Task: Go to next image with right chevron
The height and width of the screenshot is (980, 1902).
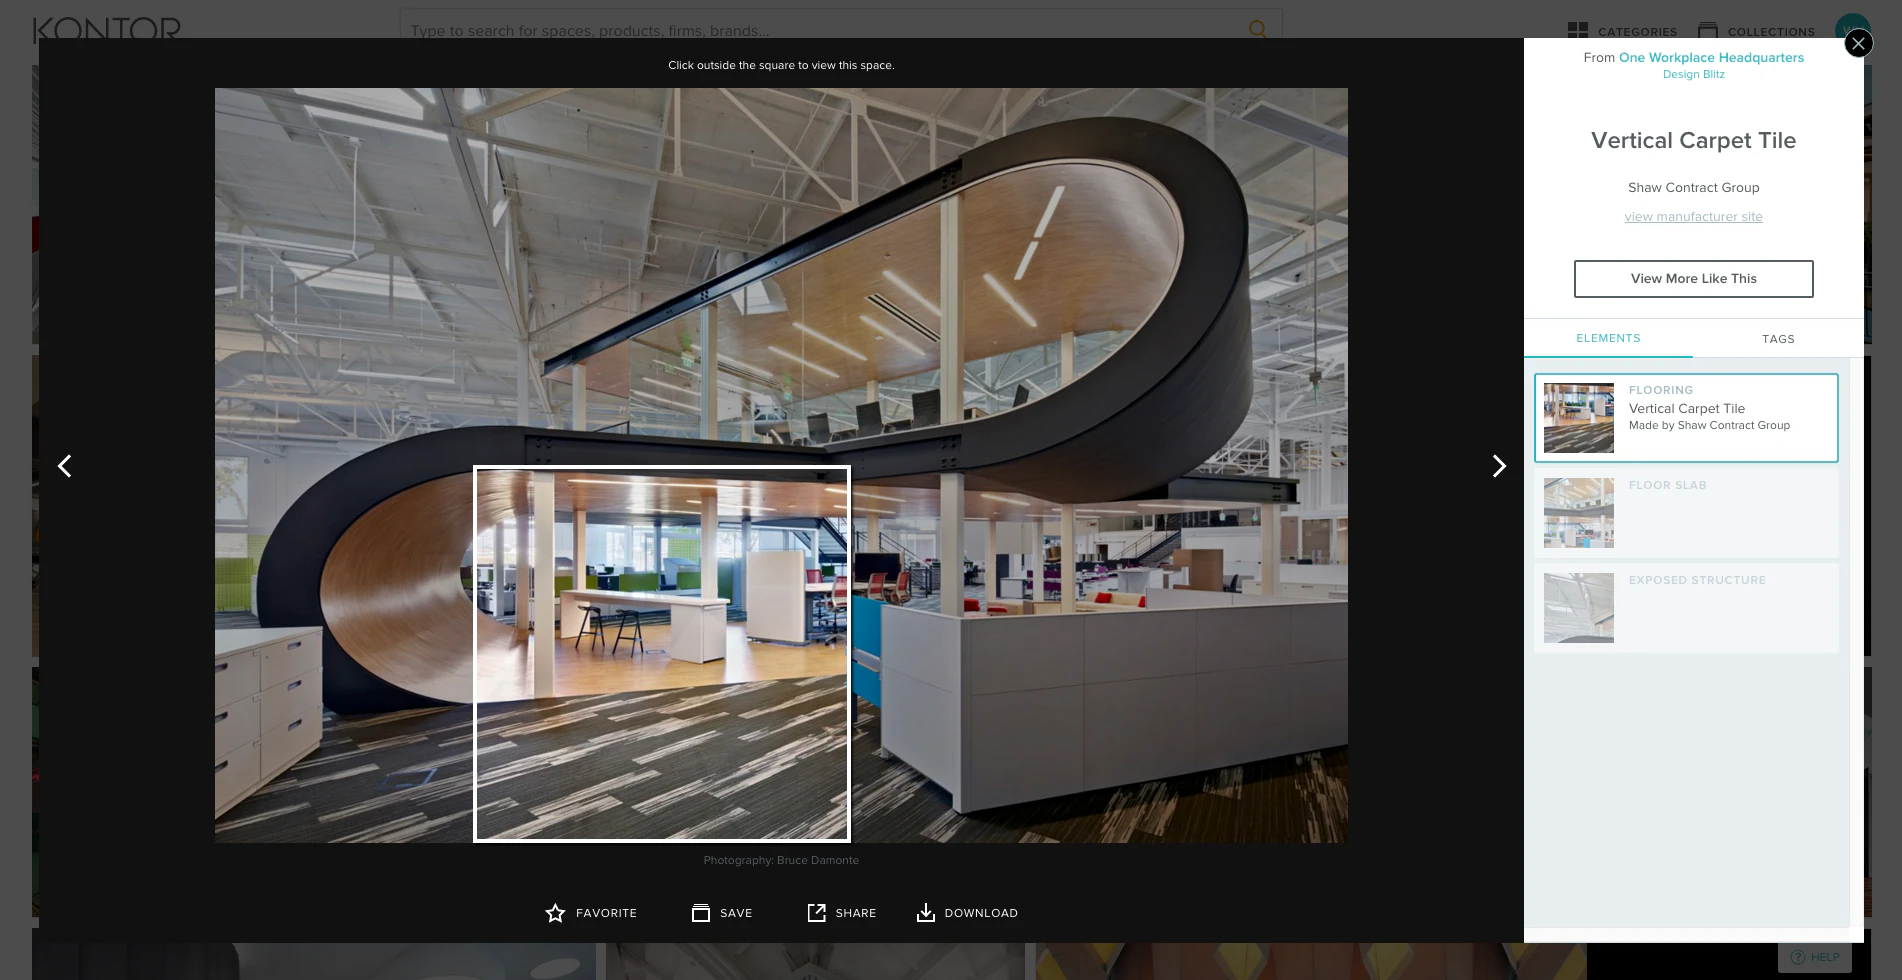Action: (x=1498, y=466)
